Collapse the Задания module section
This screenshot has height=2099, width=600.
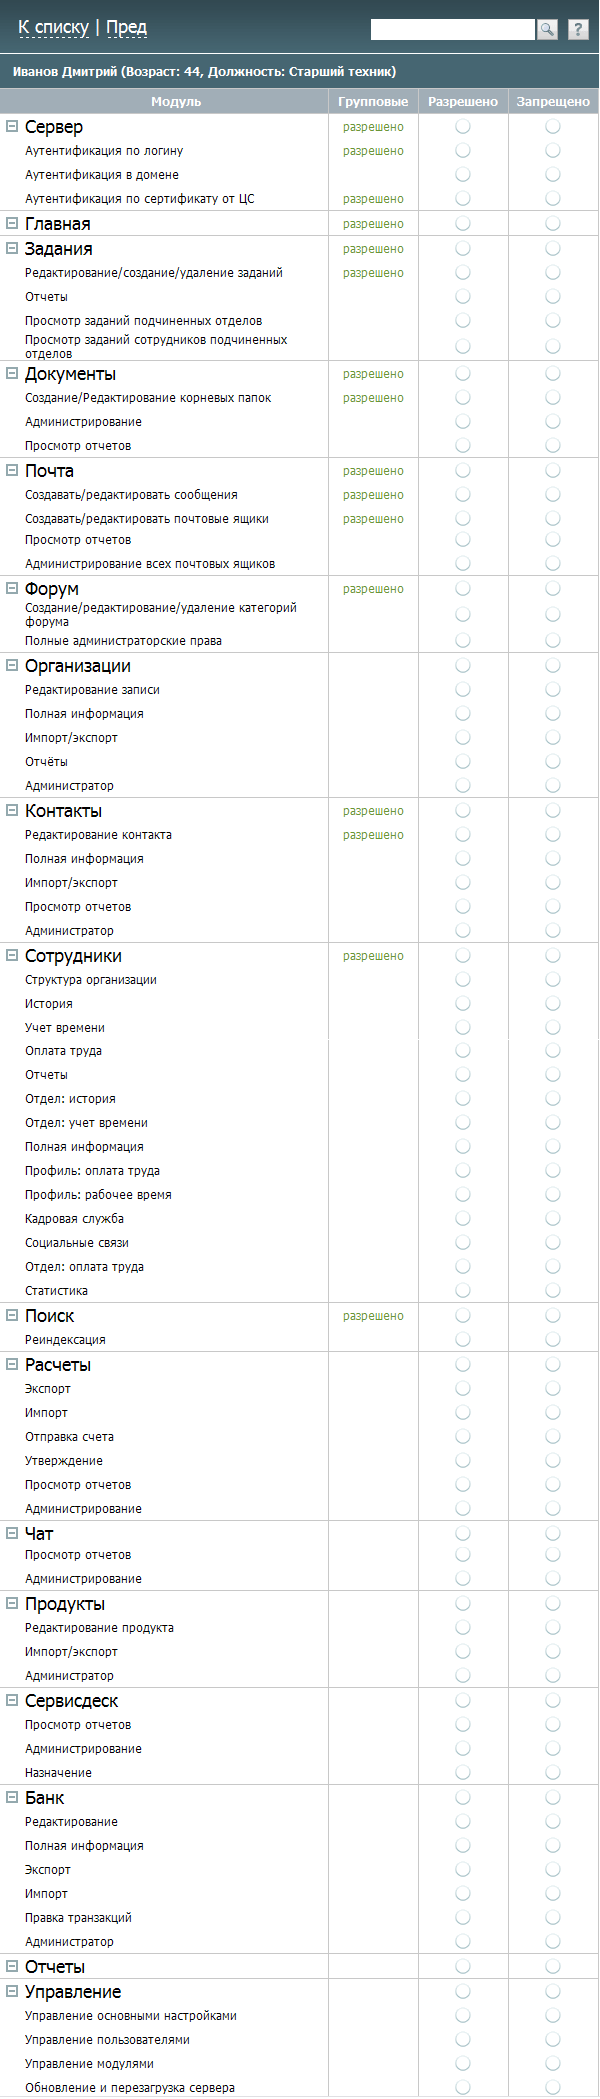[x=12, y=248]
